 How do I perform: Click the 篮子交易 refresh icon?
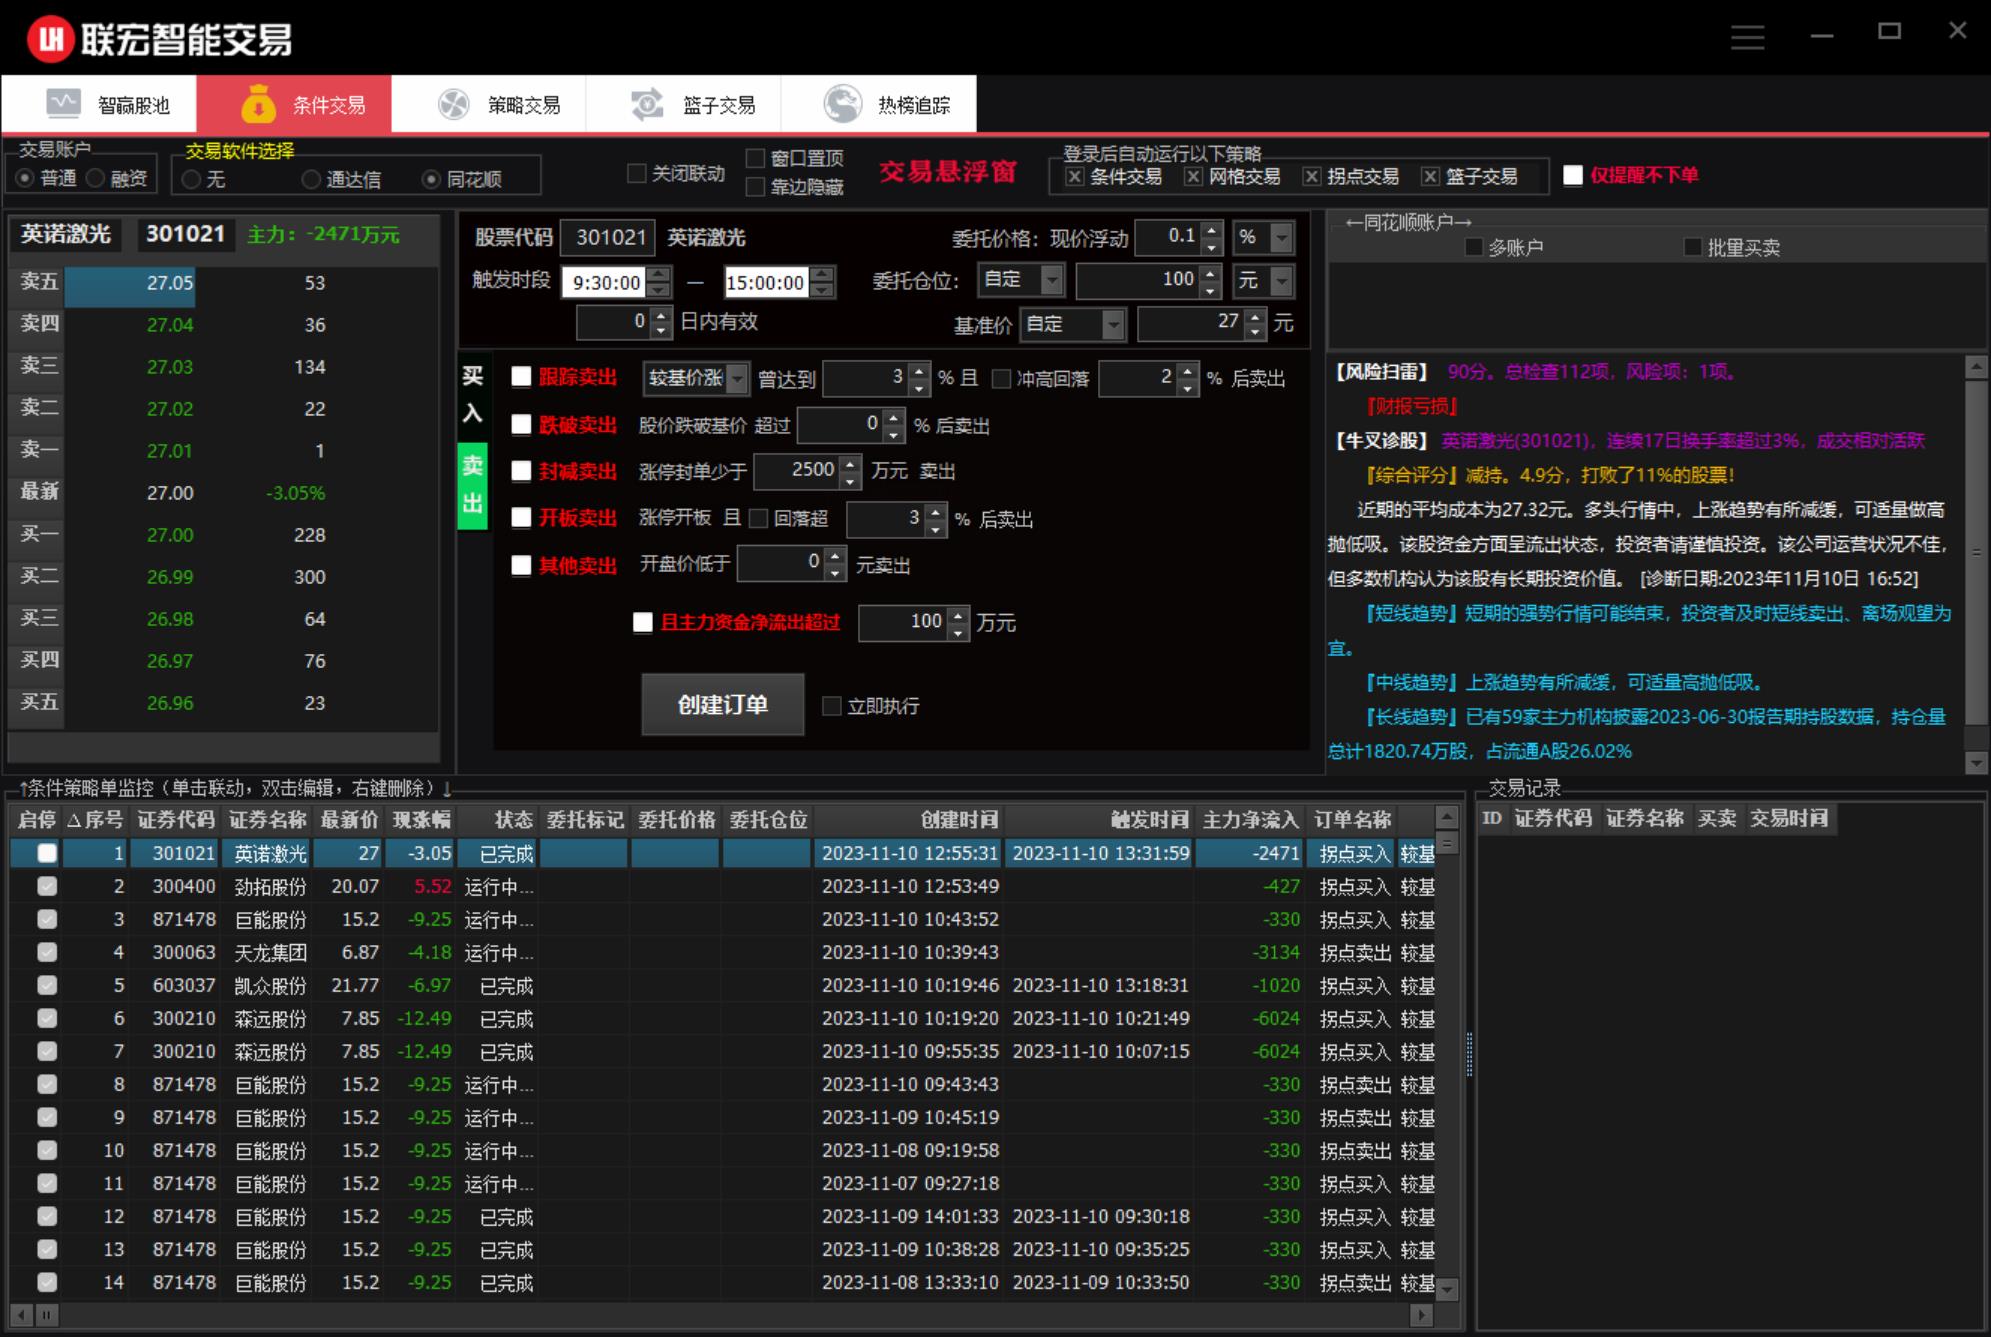click(647, 104)
